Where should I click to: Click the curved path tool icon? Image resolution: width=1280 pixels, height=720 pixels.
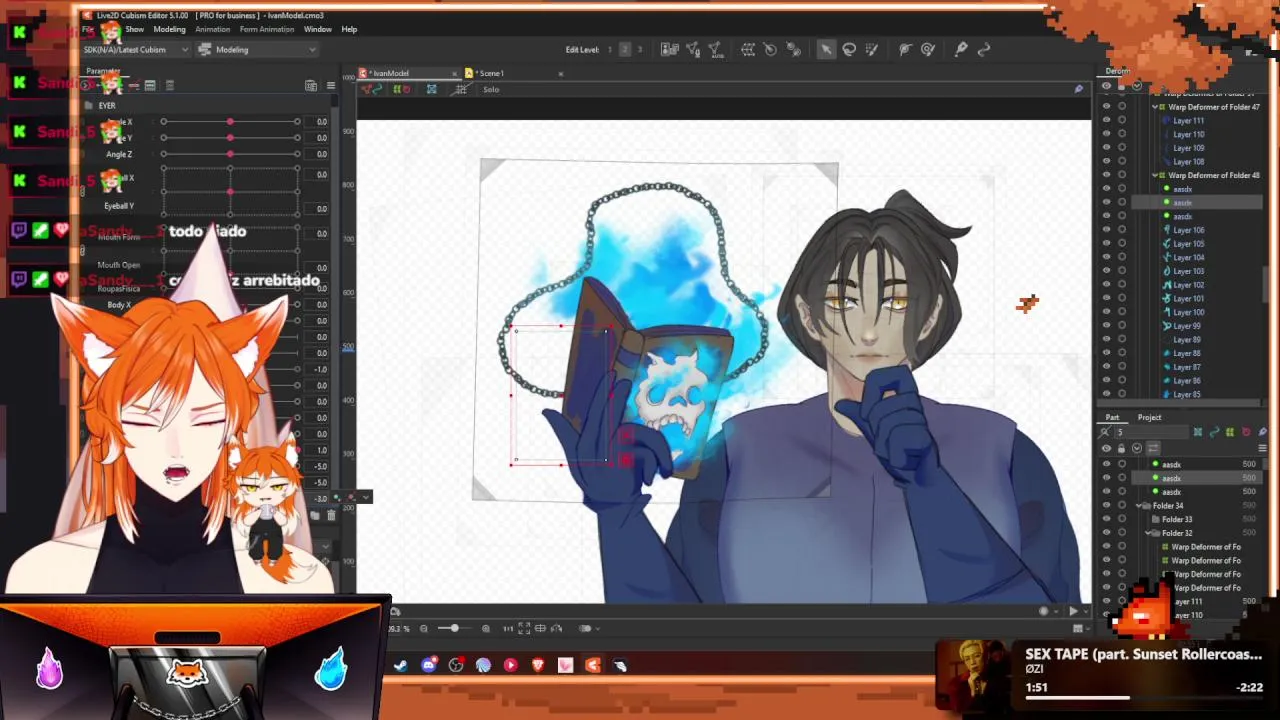[x=984, y=49]
